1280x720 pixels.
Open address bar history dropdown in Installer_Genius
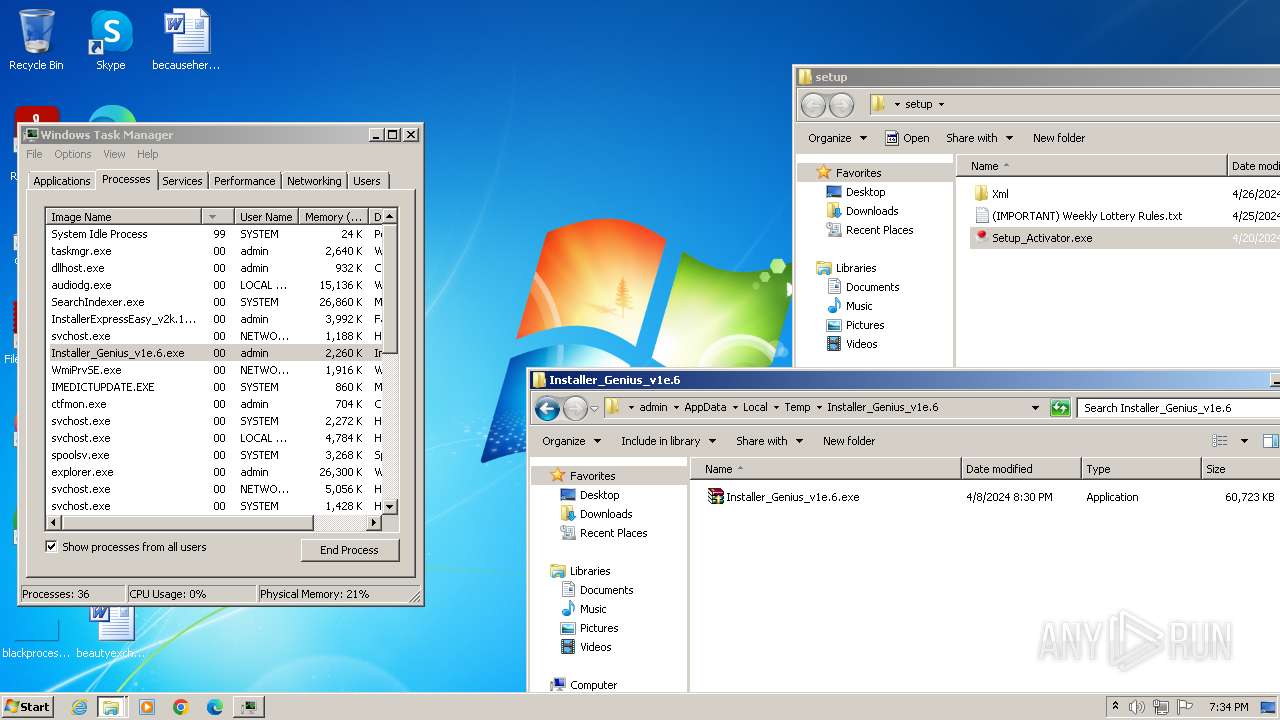point(1035,408)
